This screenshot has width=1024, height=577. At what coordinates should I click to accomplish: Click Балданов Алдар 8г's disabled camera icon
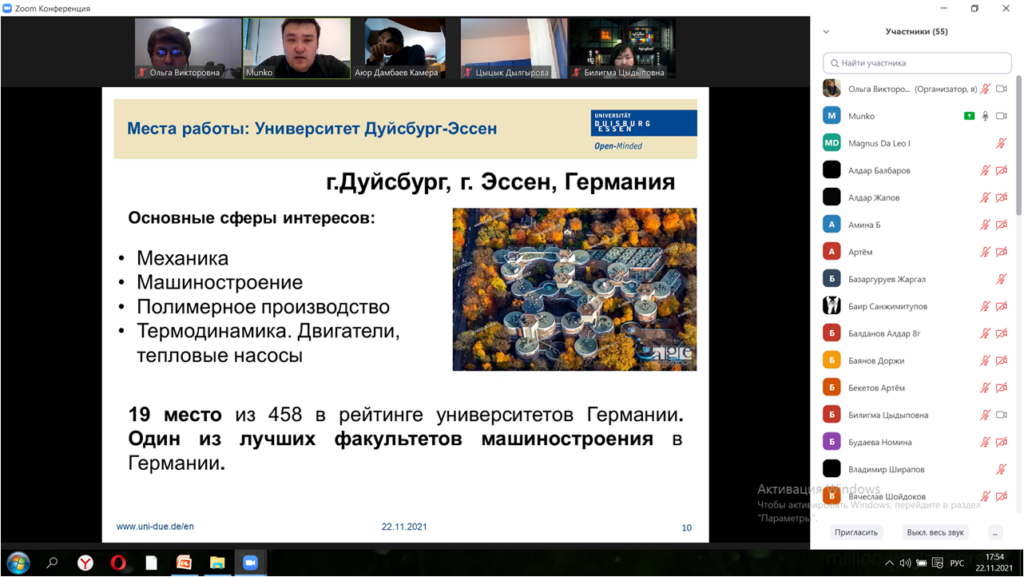pos(1001,334)
